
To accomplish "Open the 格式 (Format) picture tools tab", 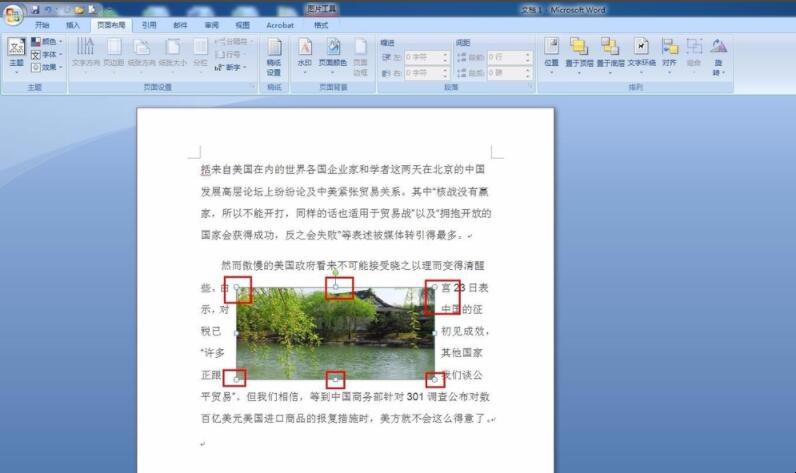I will [x=320, y=24].
